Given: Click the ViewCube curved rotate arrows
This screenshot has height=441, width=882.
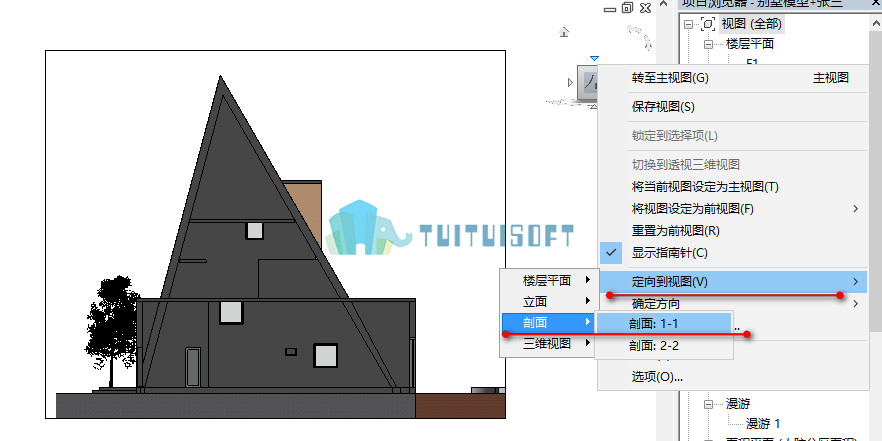Looking at the screenshot, I should click(x=640, y=37).
